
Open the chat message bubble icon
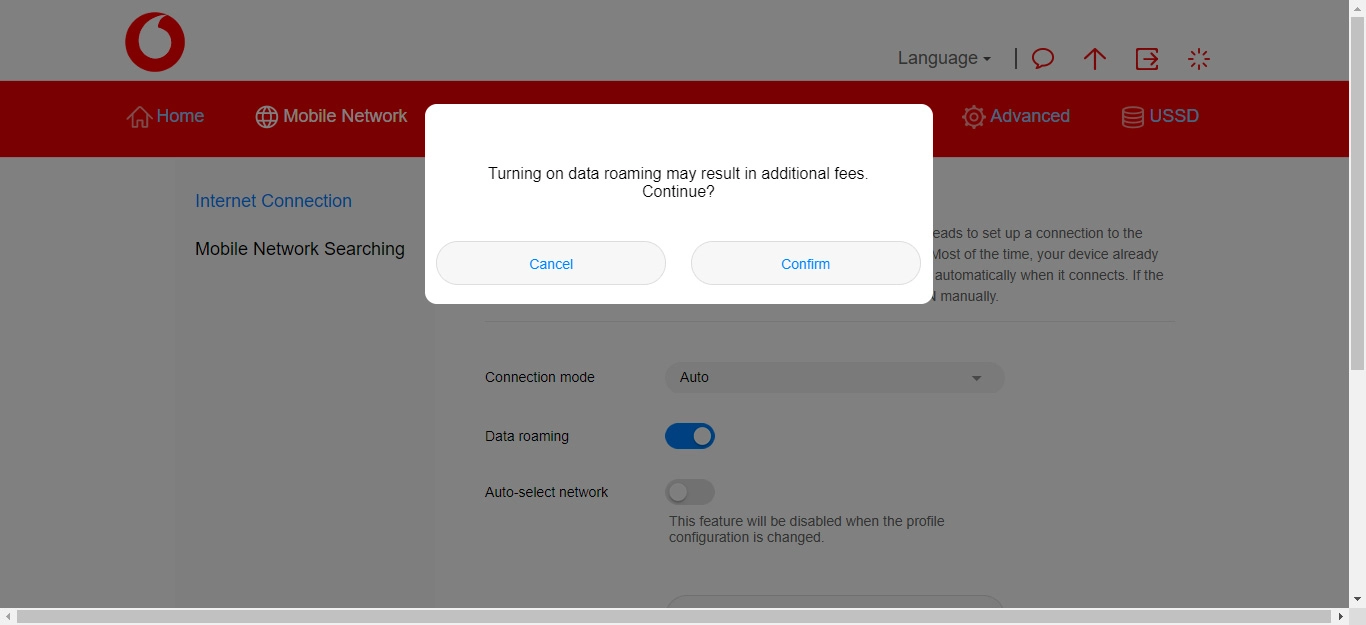coord(1042,58)
